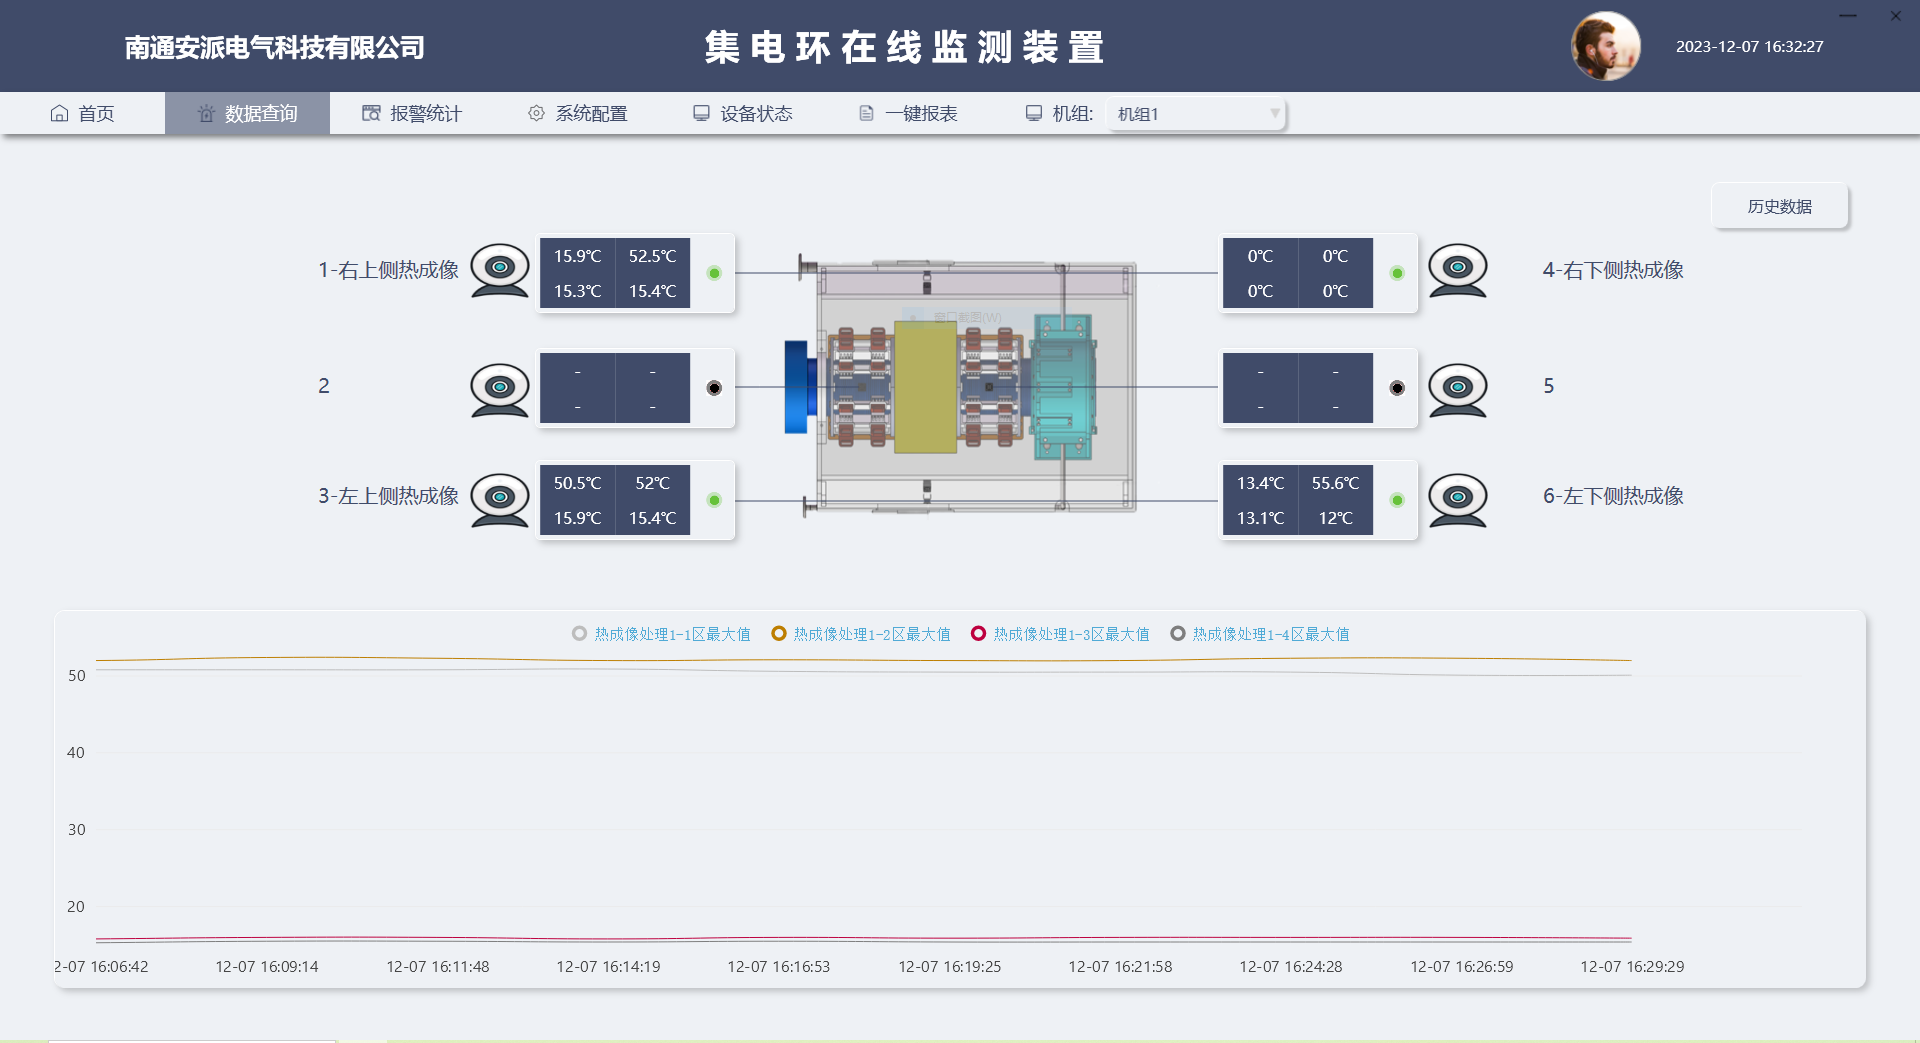Click the monitor icon beside 设备状态

point(701,113)
